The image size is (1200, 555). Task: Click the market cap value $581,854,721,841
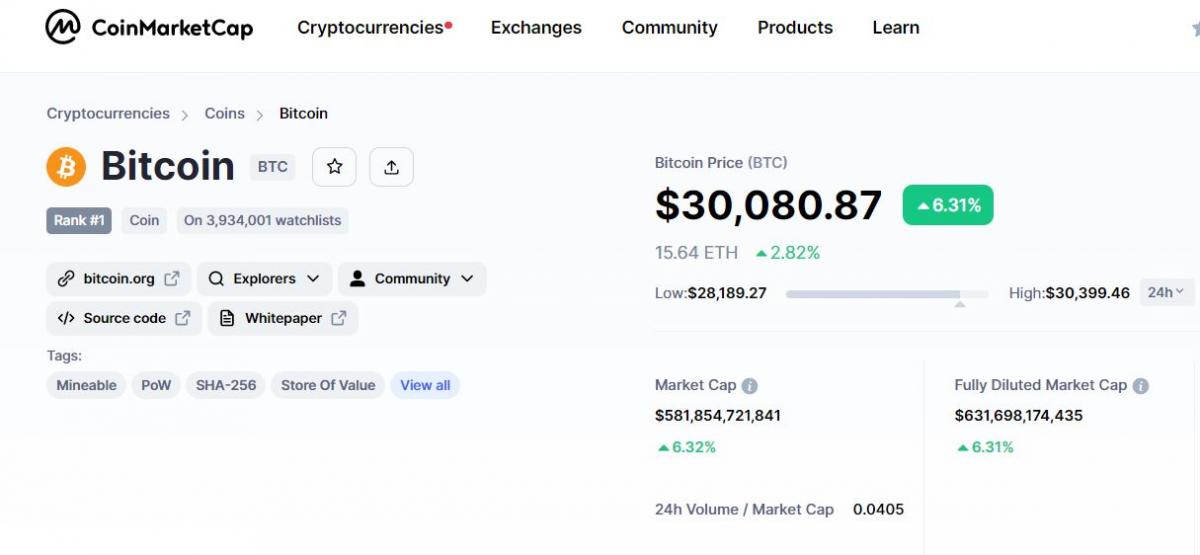tap(718, 415)
